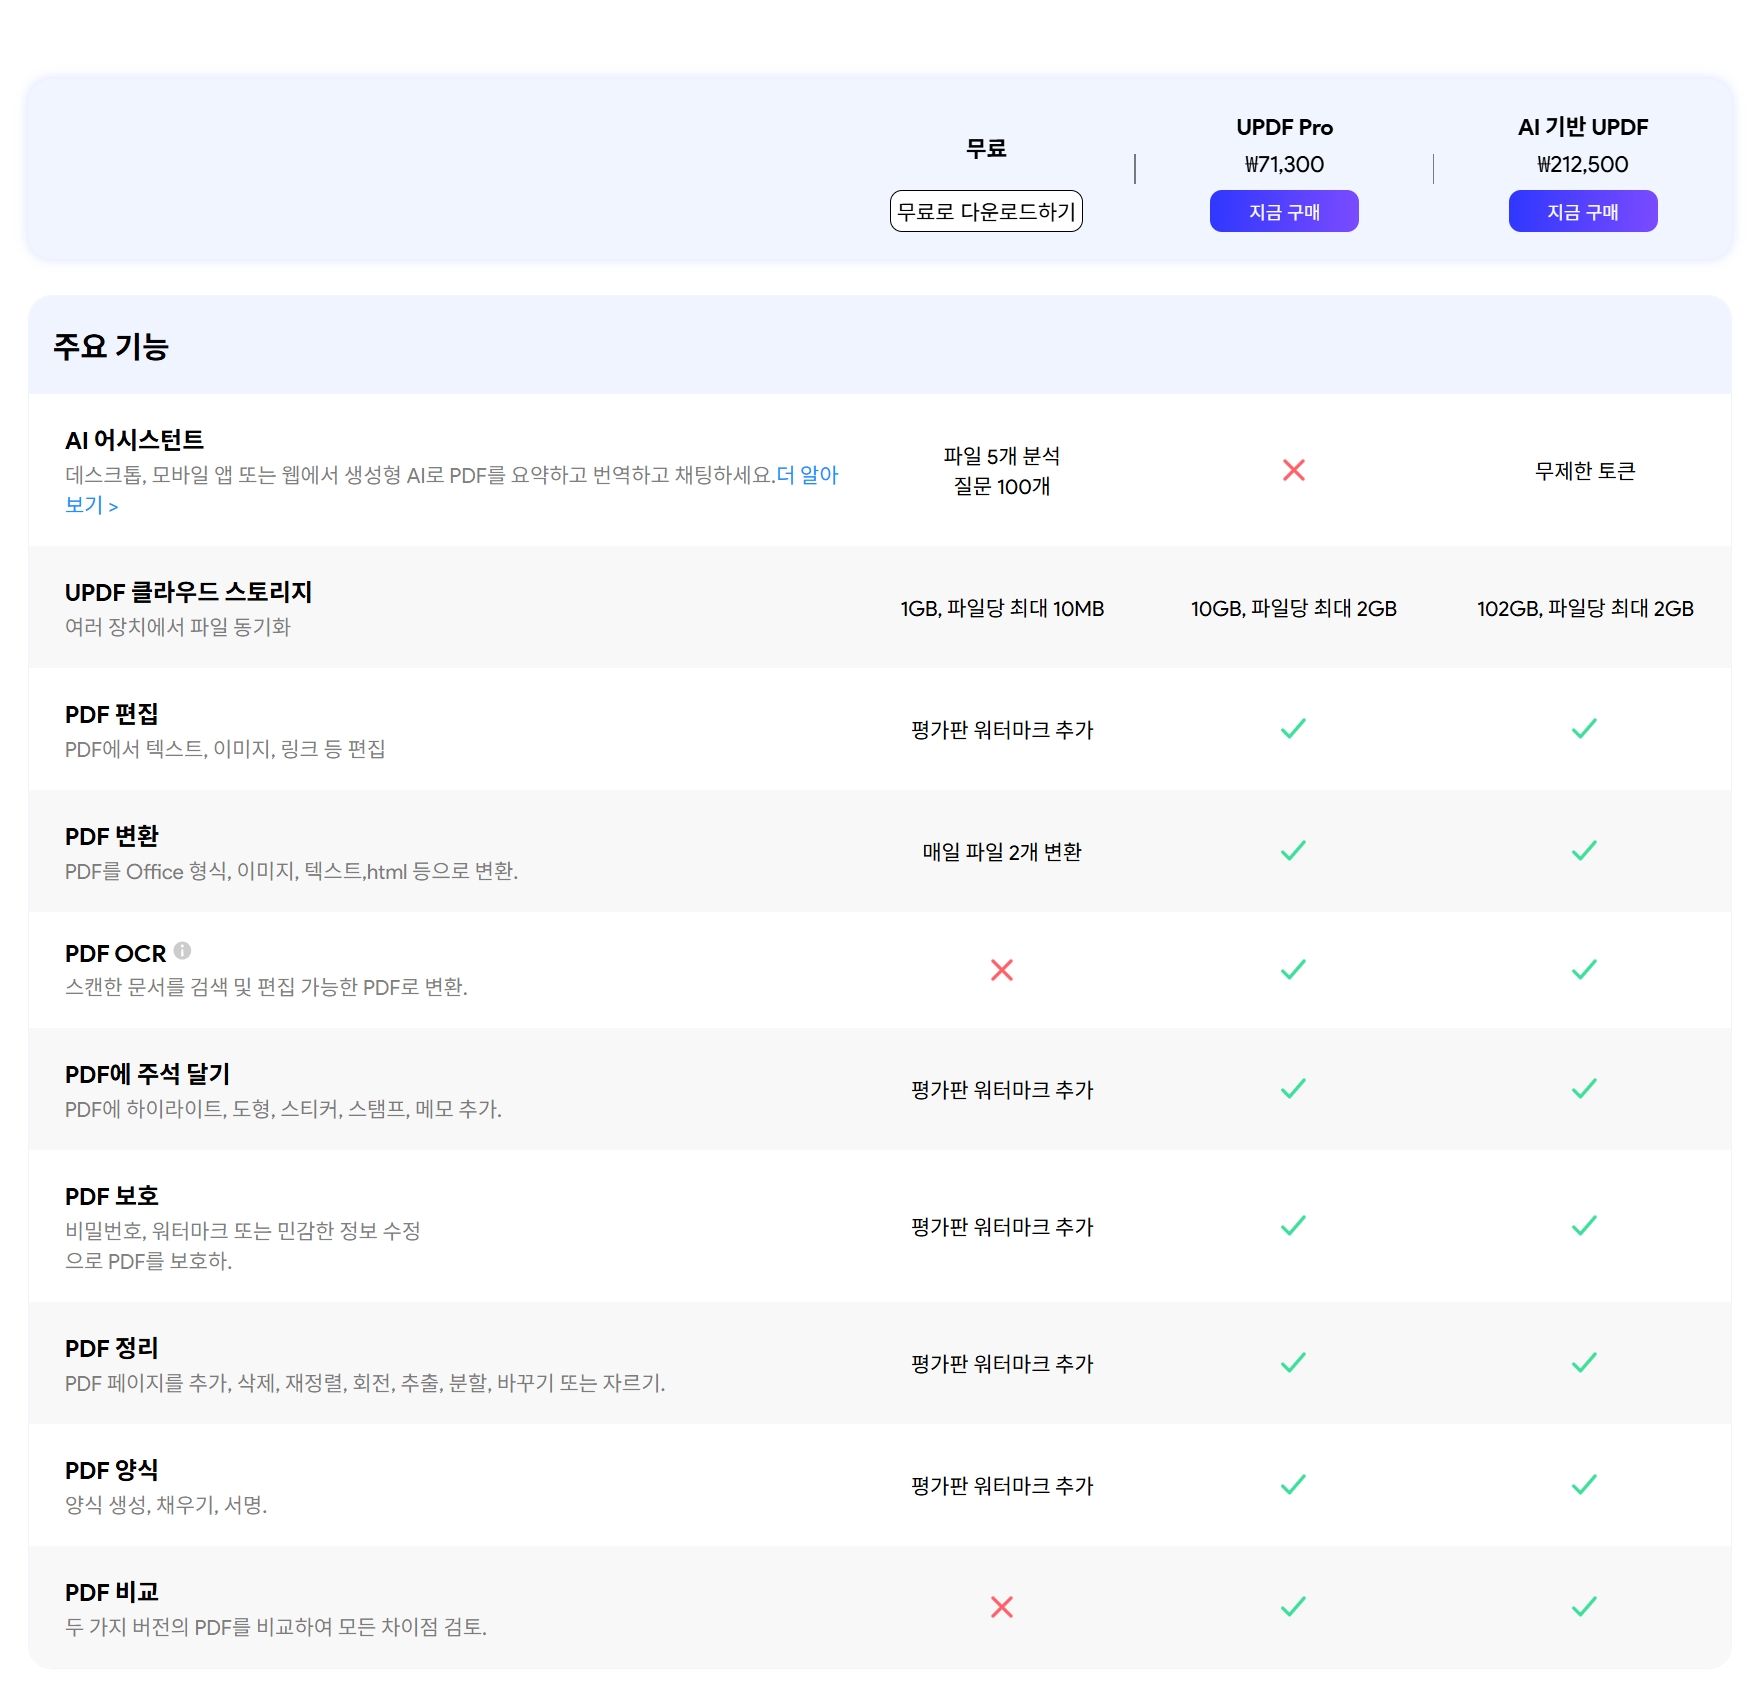Click the PDF 양식 feature title
The width and height of the screenshot is (1763, 1686).
point(112,1470)
